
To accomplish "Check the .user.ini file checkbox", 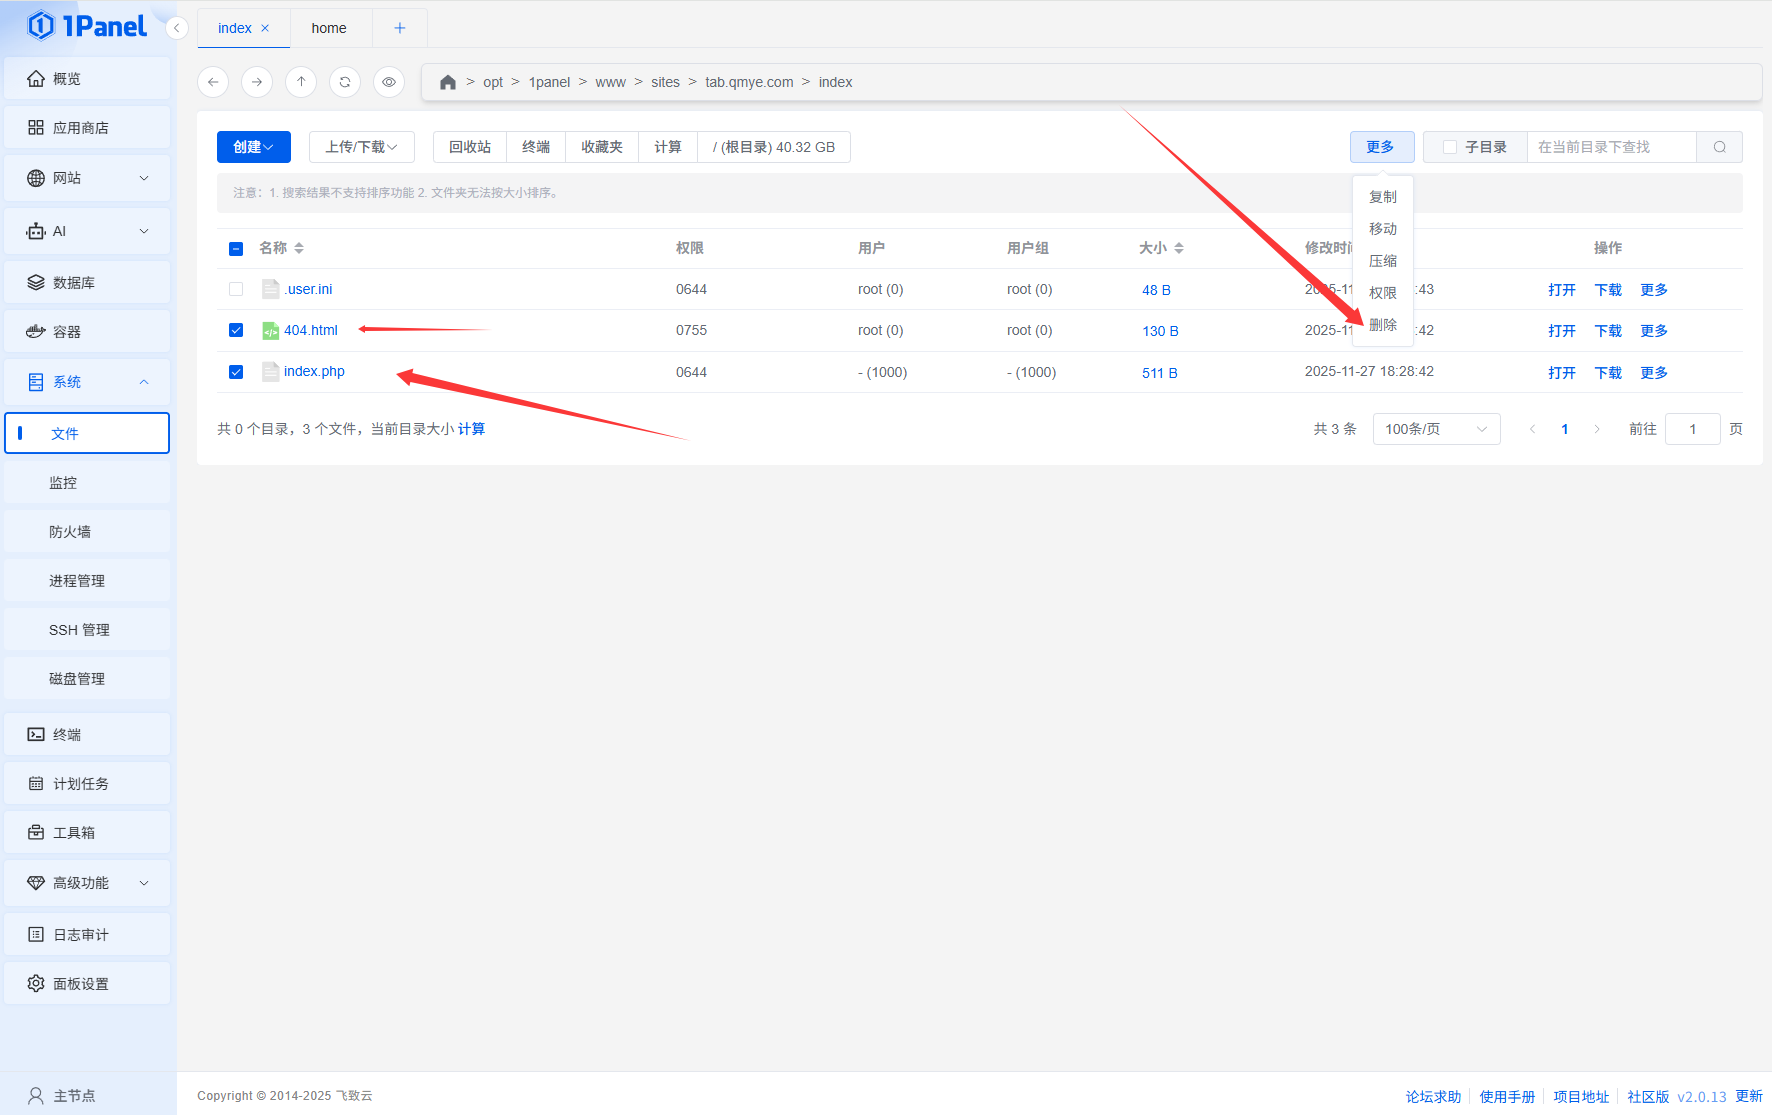I will (x=236, y=289).
